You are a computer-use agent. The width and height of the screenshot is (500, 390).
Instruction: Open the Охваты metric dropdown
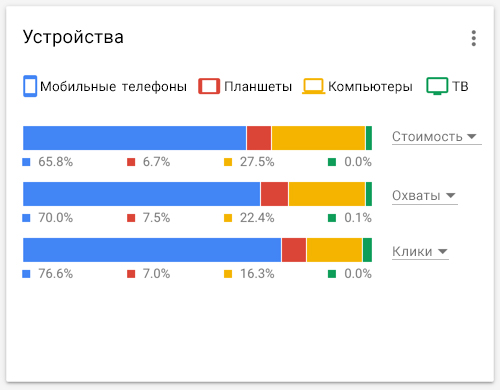point(425,196)
